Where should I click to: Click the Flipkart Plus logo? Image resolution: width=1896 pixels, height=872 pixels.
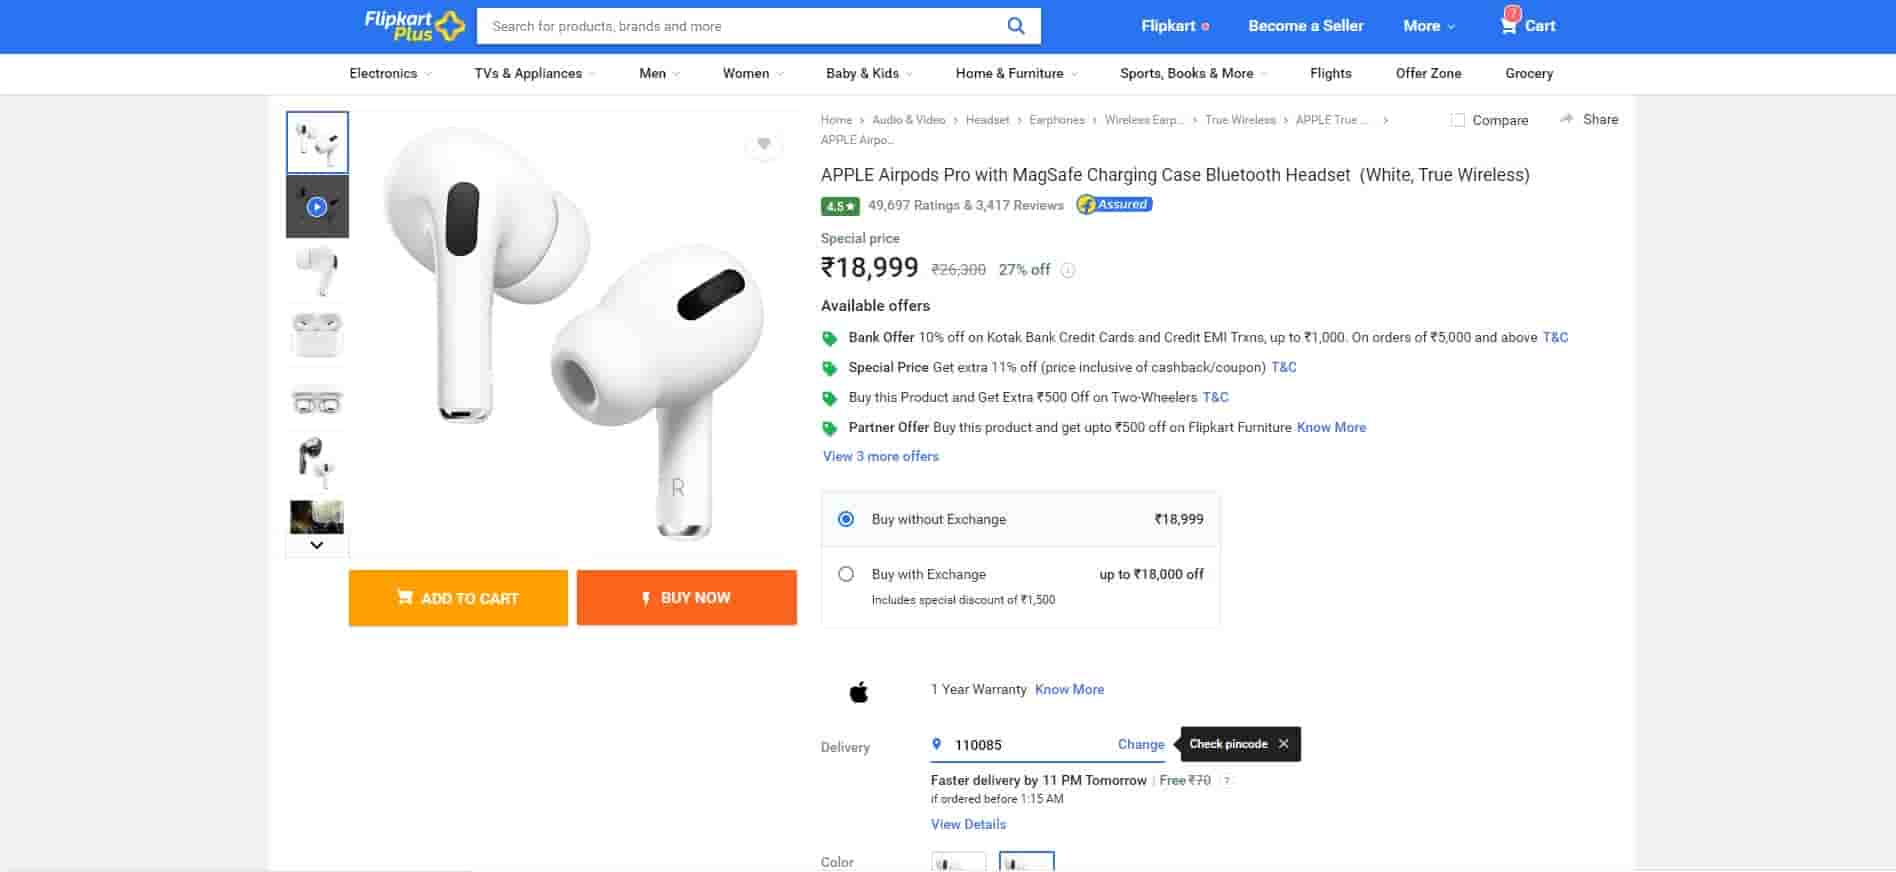click(414, 26)
